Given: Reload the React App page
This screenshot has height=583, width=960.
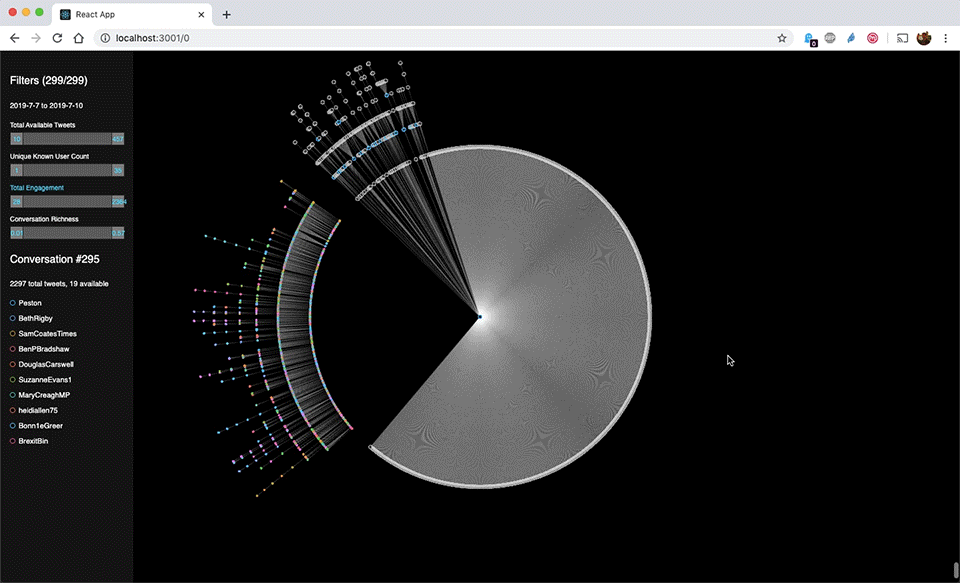Looking at the screenshot, I should (57, 37).
